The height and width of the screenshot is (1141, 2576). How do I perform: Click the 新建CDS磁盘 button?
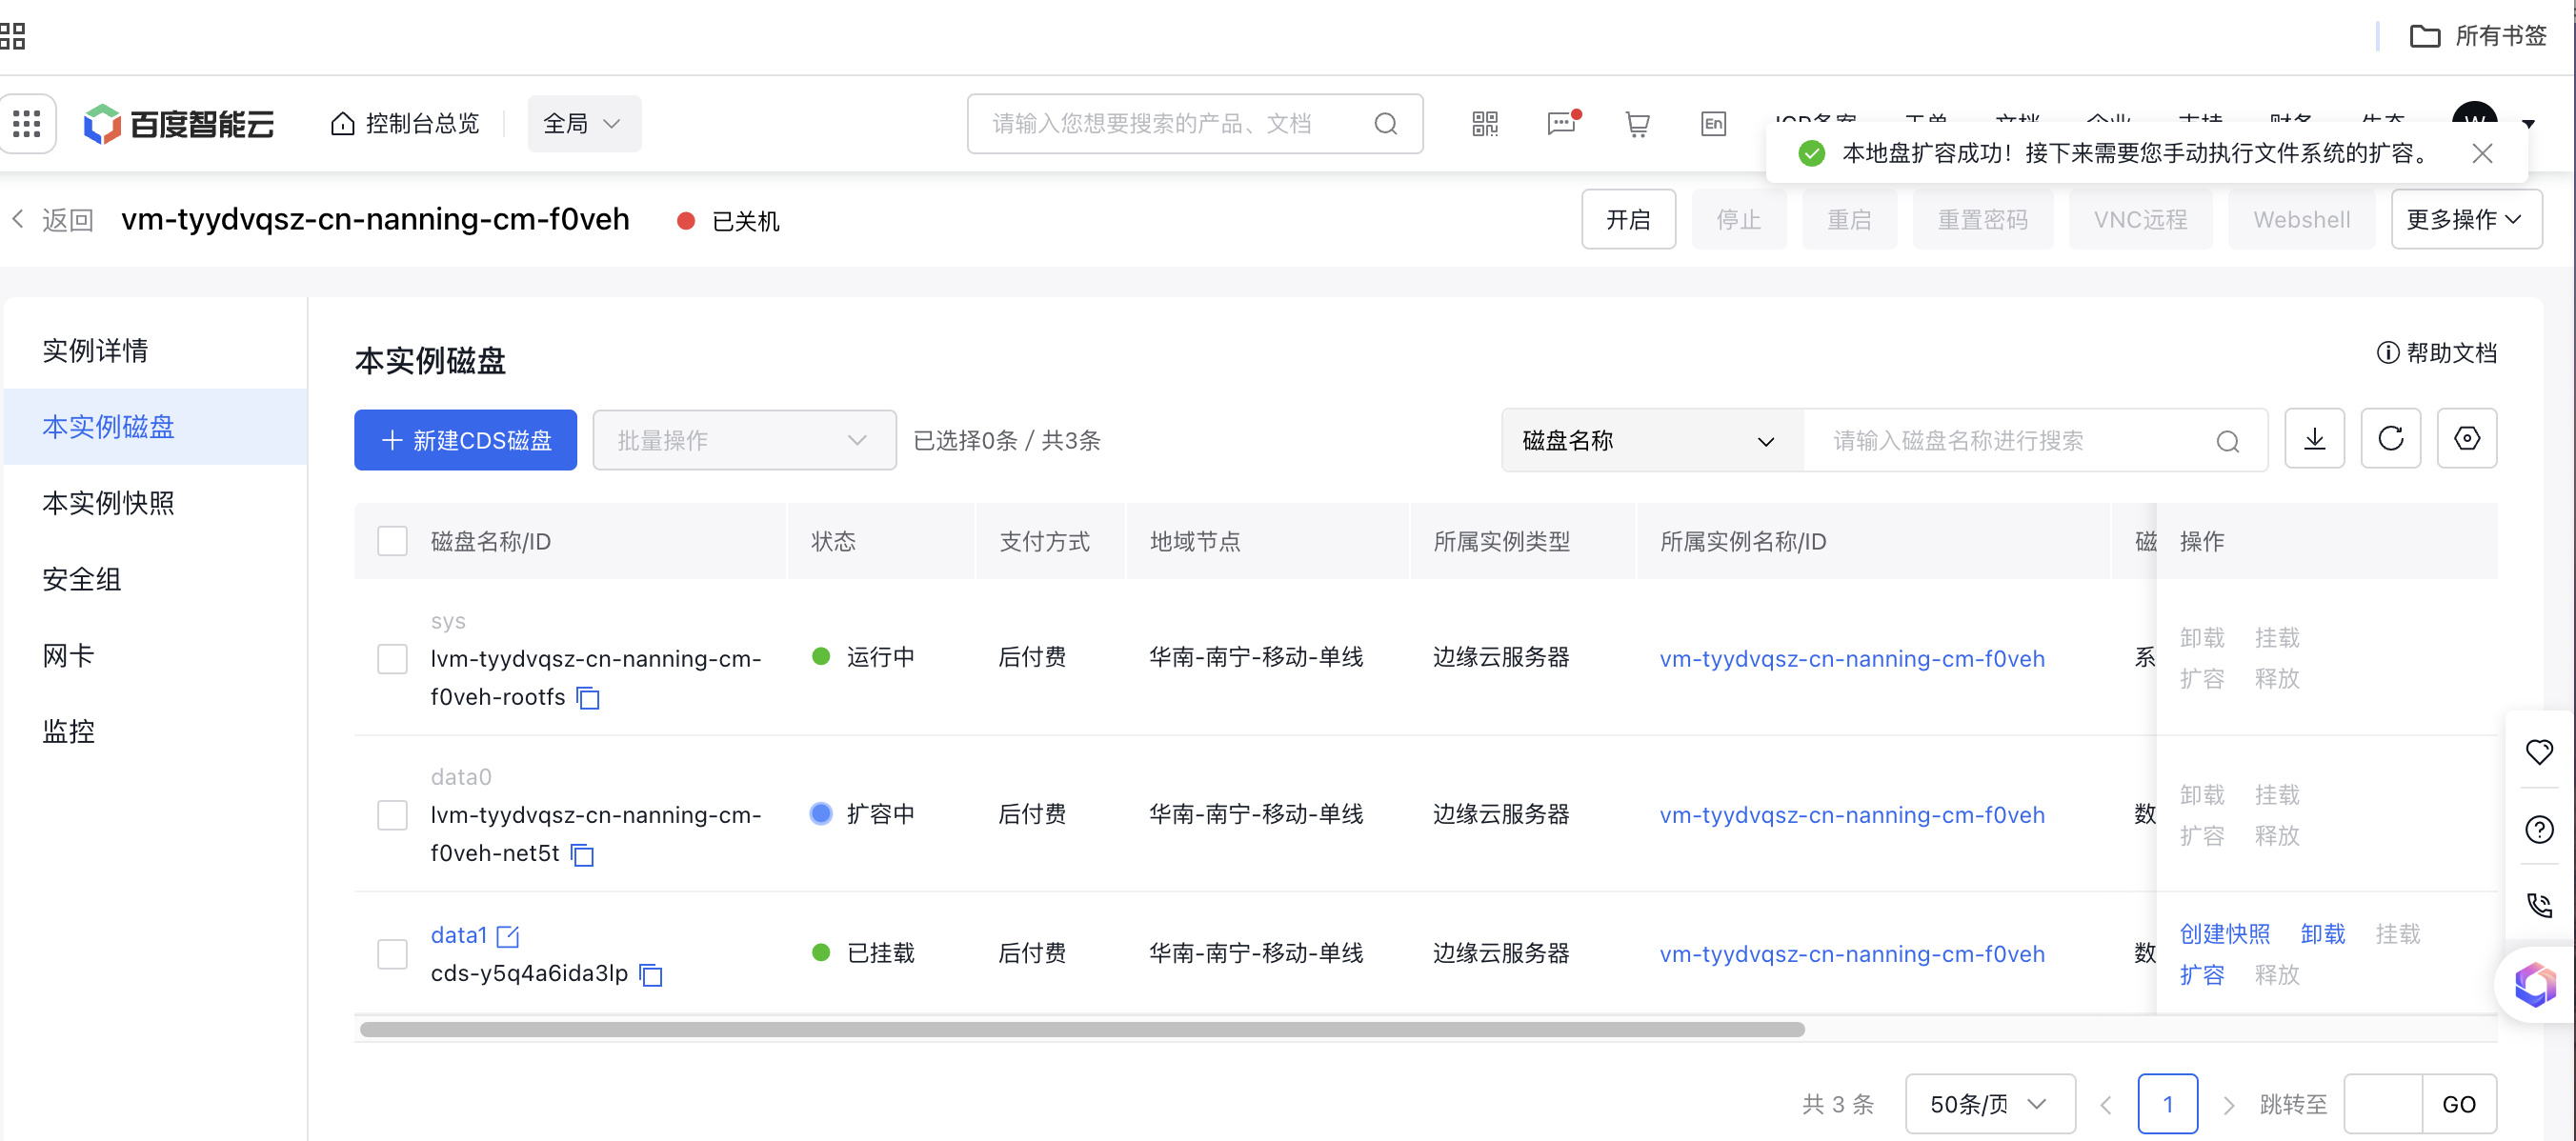point(465,440)
